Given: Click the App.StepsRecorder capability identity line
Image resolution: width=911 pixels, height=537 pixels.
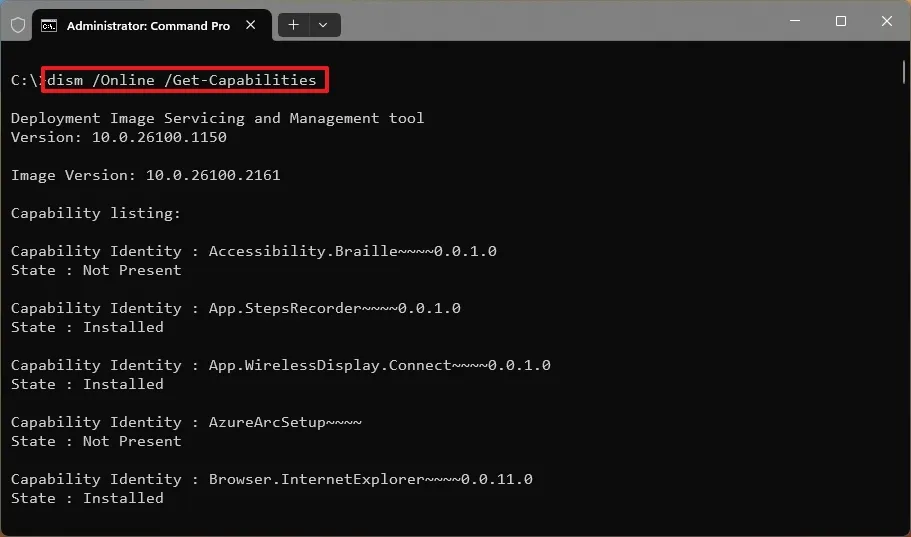Looking at the screenshot, I should tap(236, 308).
